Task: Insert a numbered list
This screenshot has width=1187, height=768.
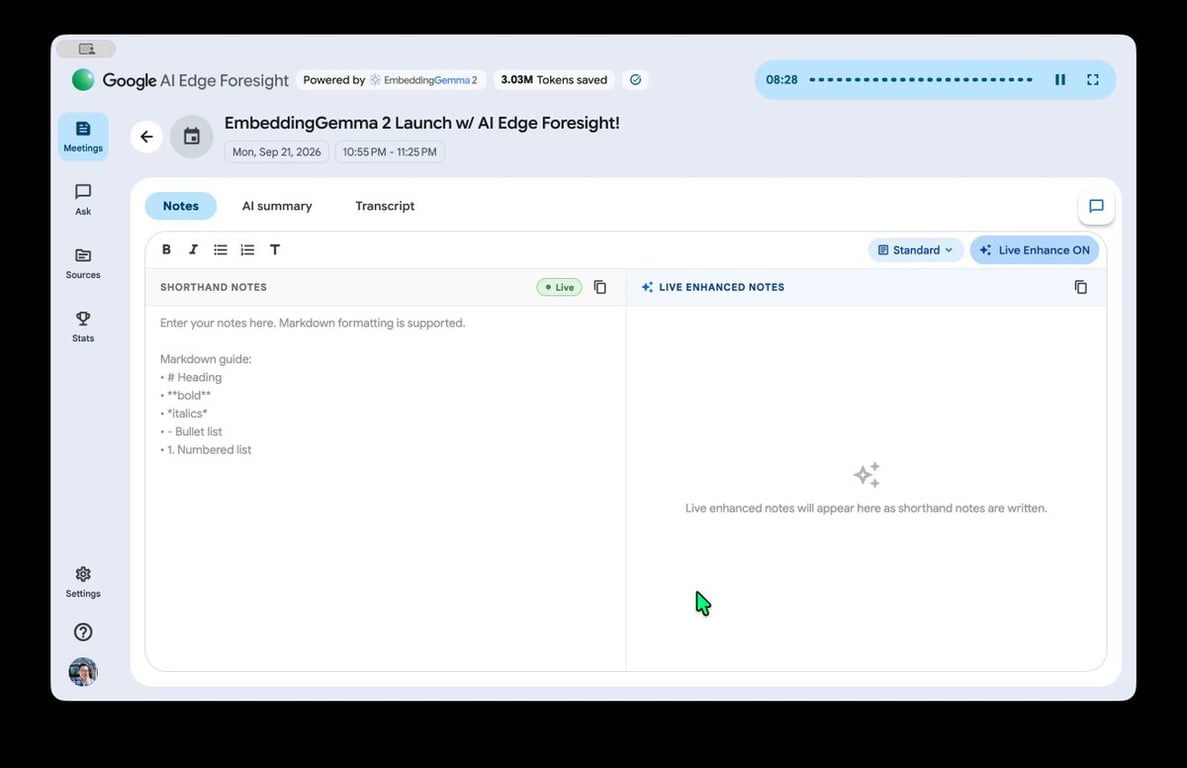Action: pos(248,250)
